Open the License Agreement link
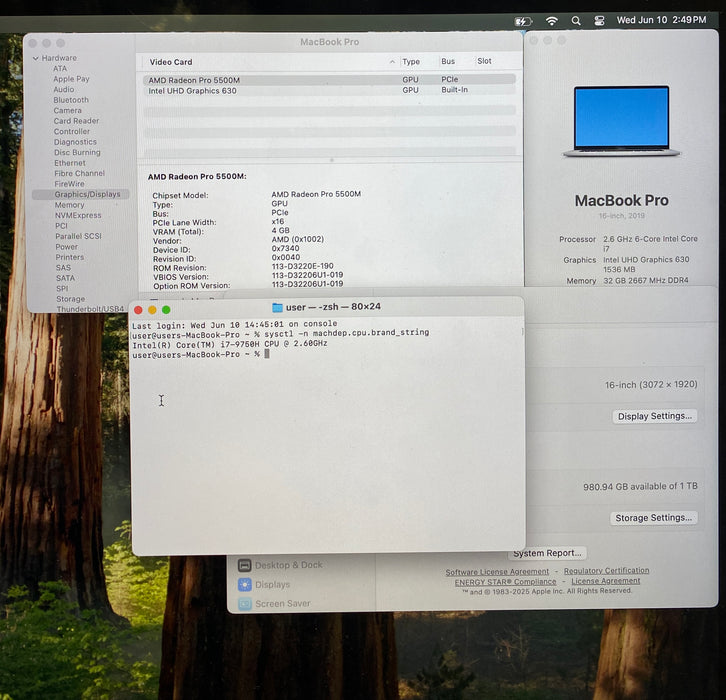Screen dimensions: 726x700 tap(606, 581)
